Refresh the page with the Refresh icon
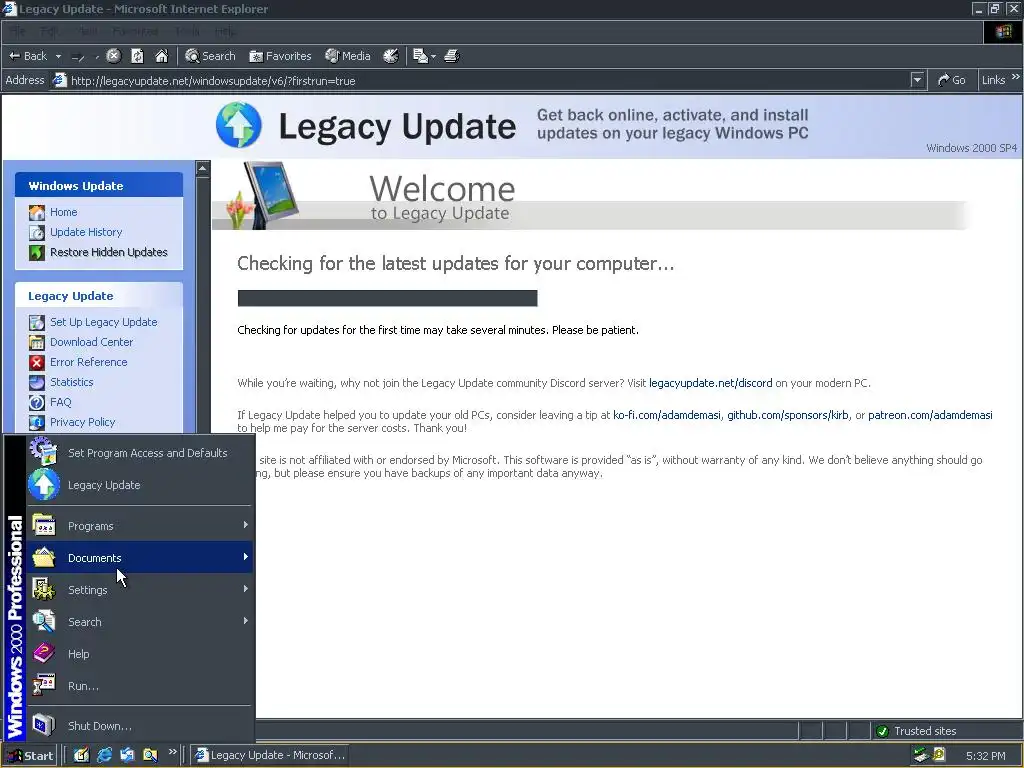 tap(137, 56)
